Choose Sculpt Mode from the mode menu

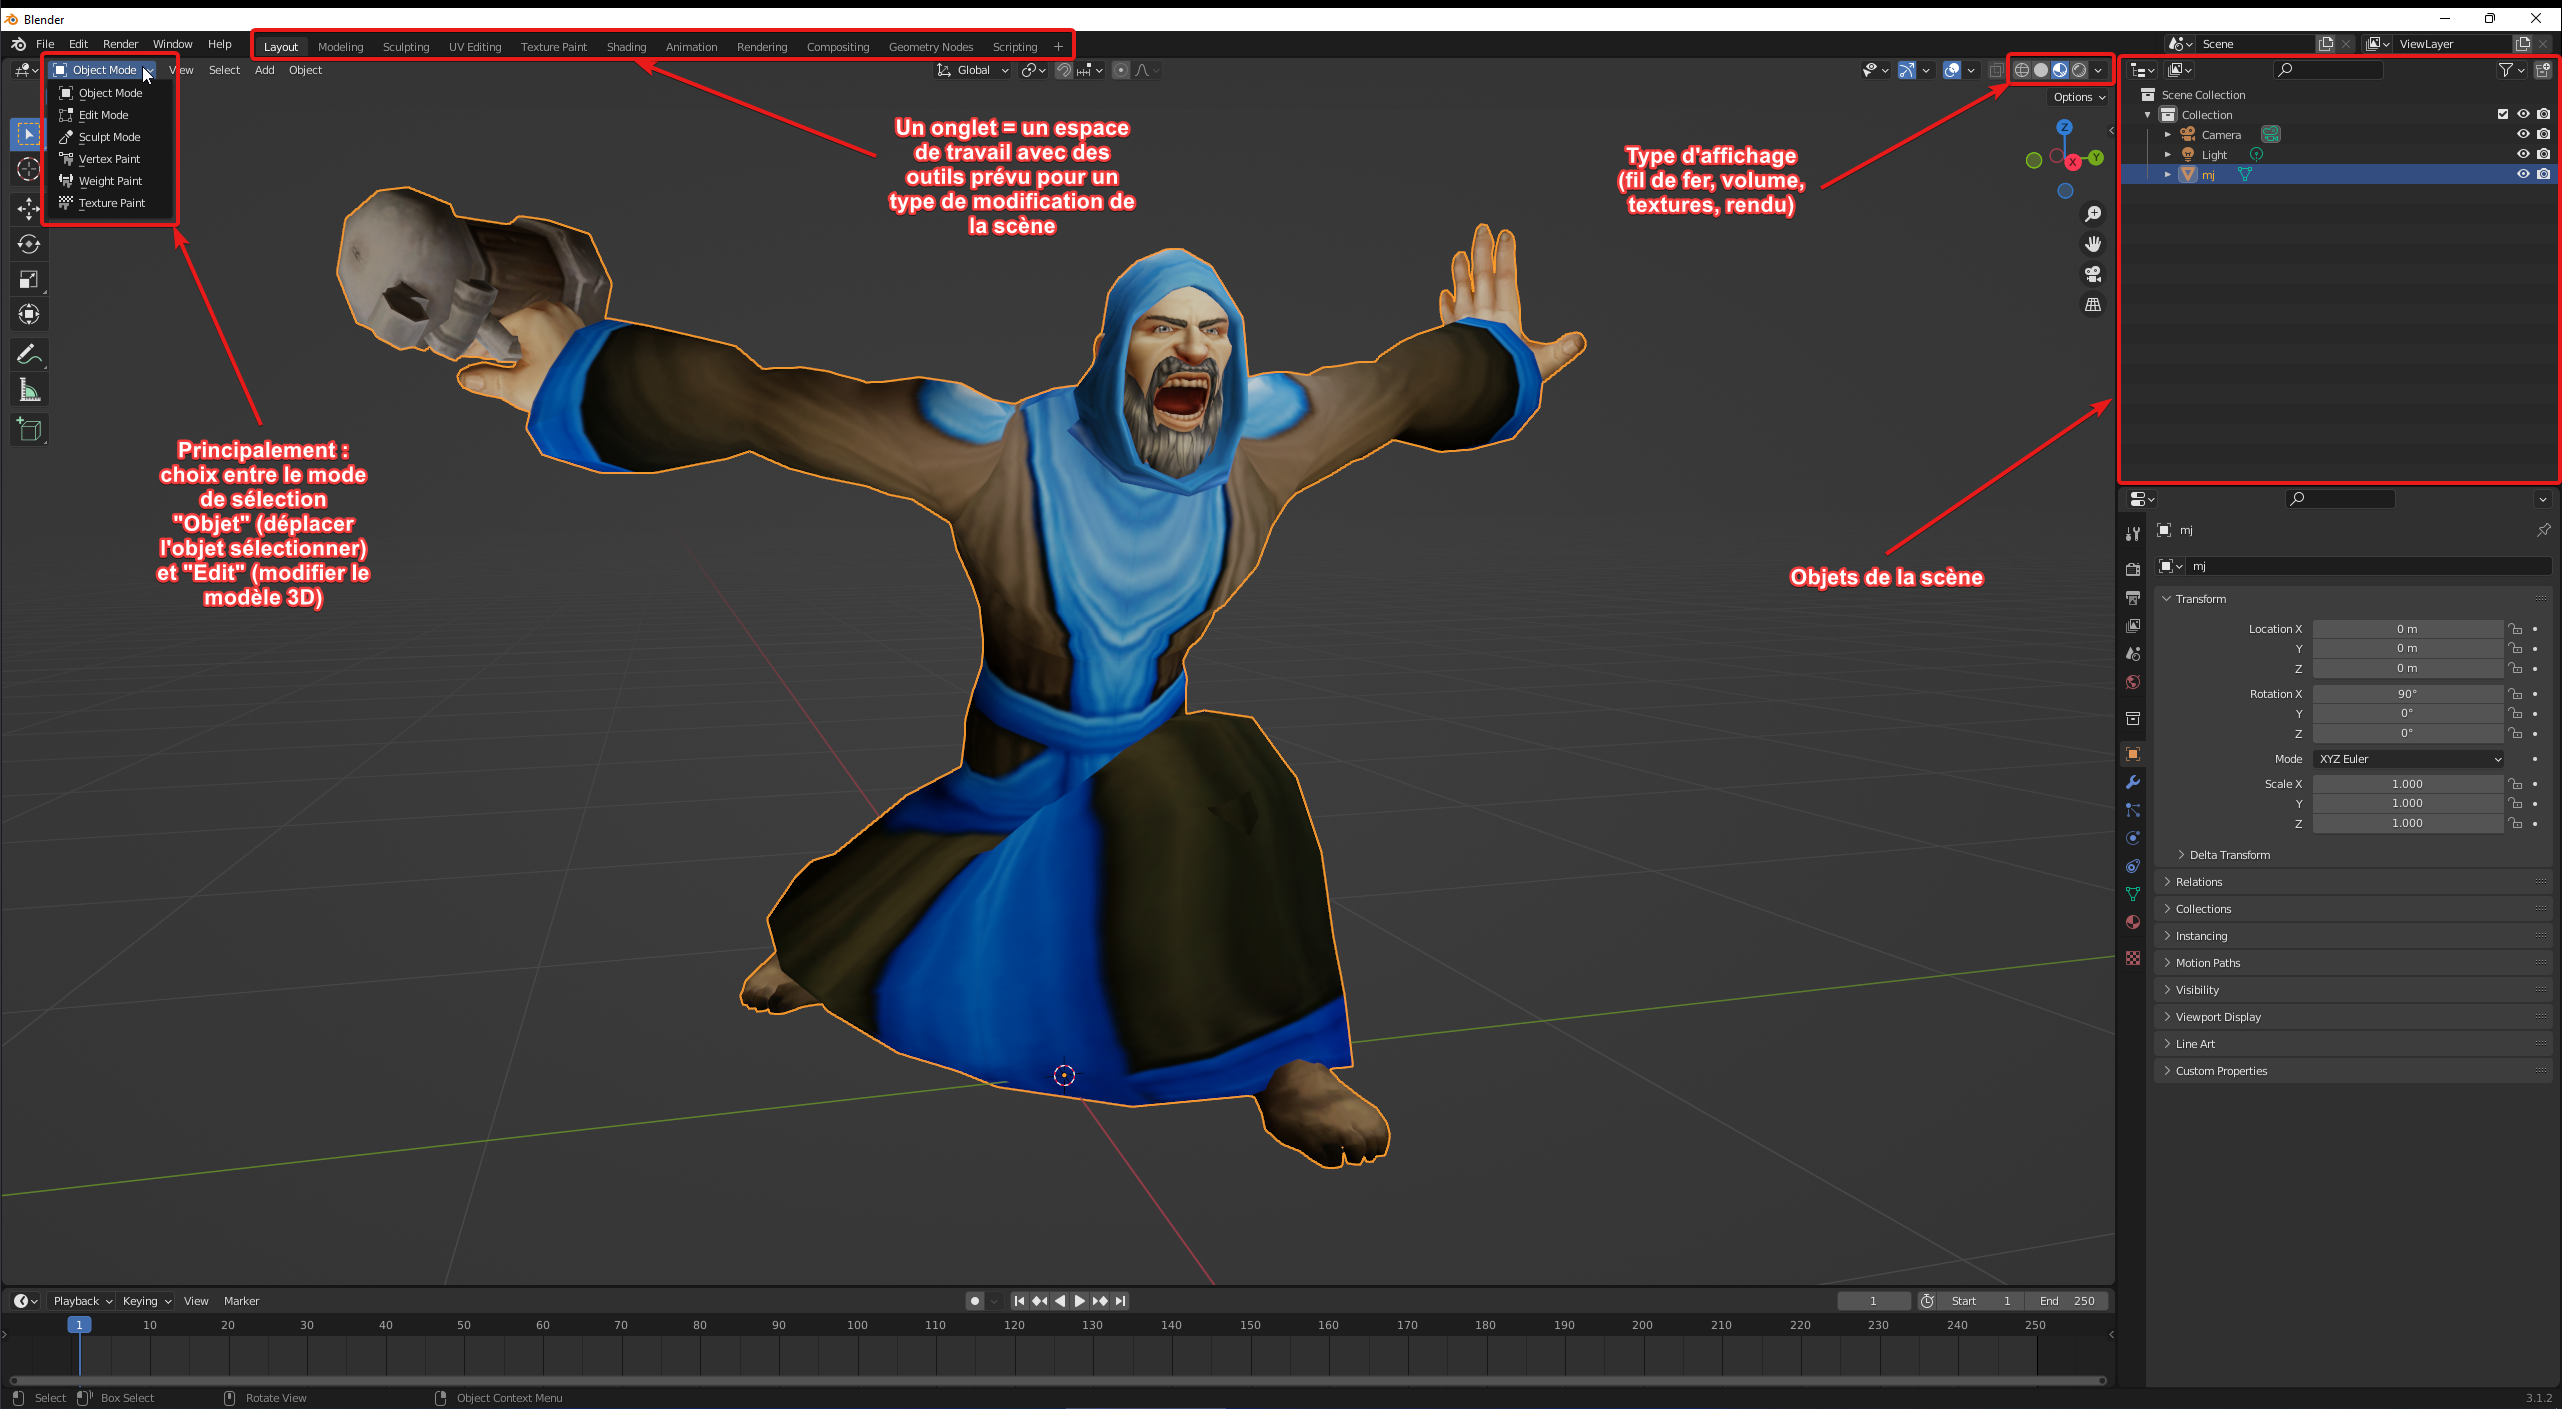(109, 137)
